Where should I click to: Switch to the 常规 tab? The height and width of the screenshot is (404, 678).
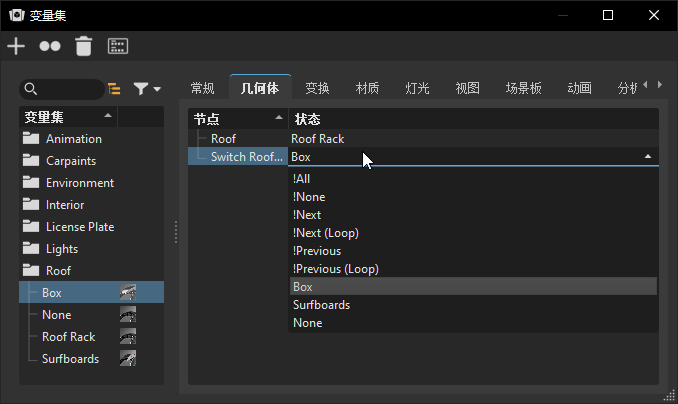(202, 88)
